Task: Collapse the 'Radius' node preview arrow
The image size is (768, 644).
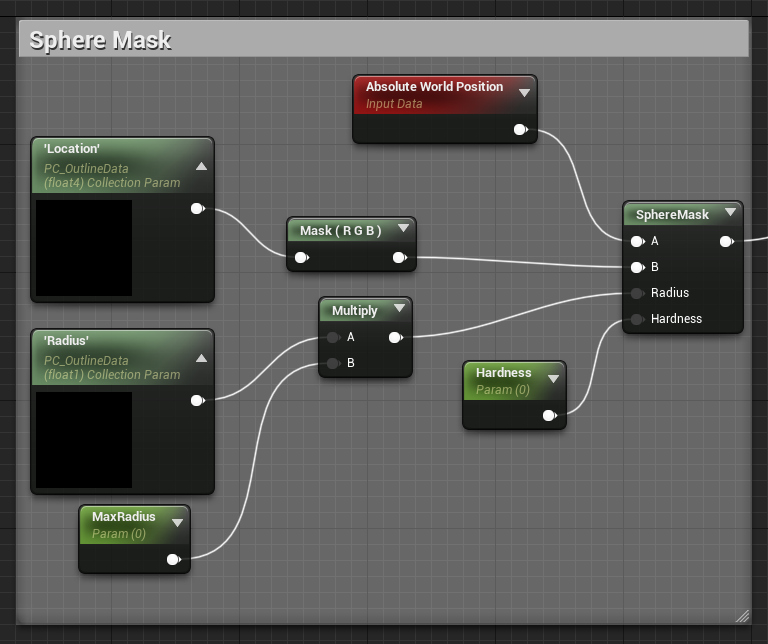Action: [x=201, y=358]
